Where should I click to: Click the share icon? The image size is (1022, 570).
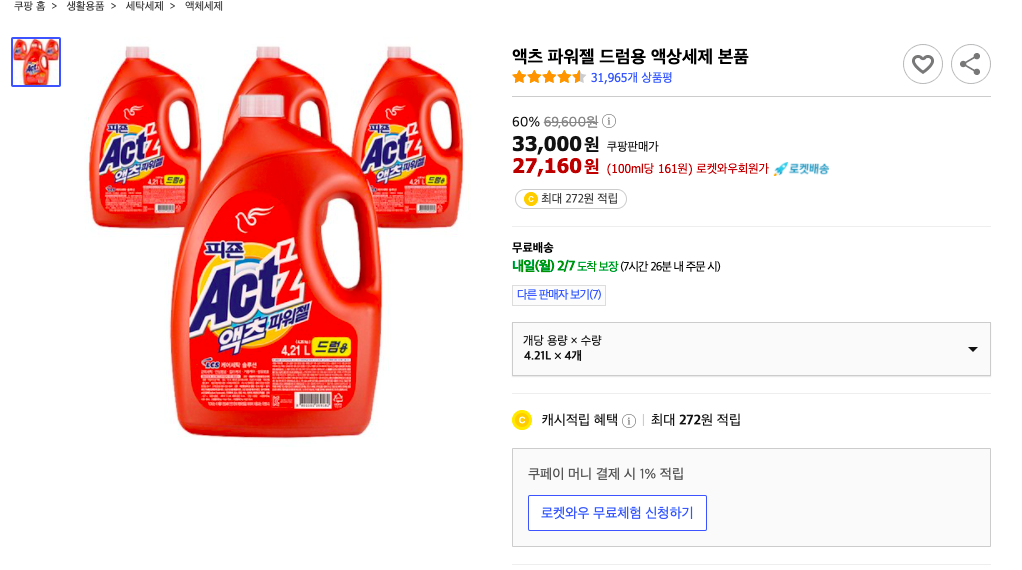coord(970,64)
